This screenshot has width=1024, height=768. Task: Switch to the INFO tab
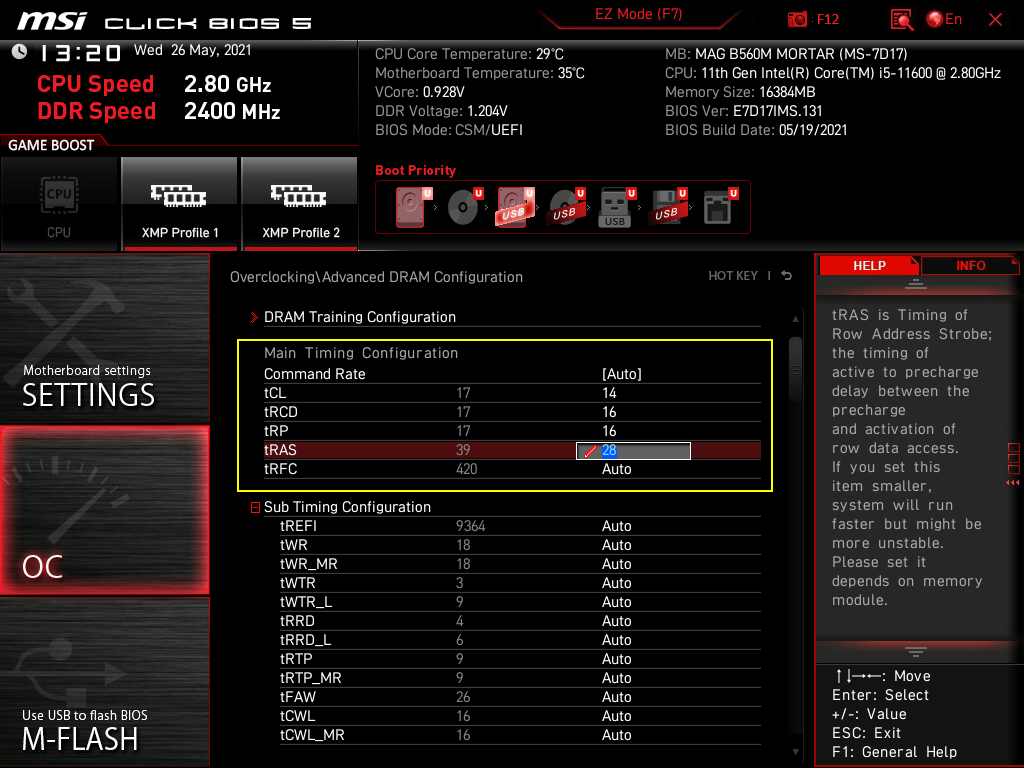[970, 266]
